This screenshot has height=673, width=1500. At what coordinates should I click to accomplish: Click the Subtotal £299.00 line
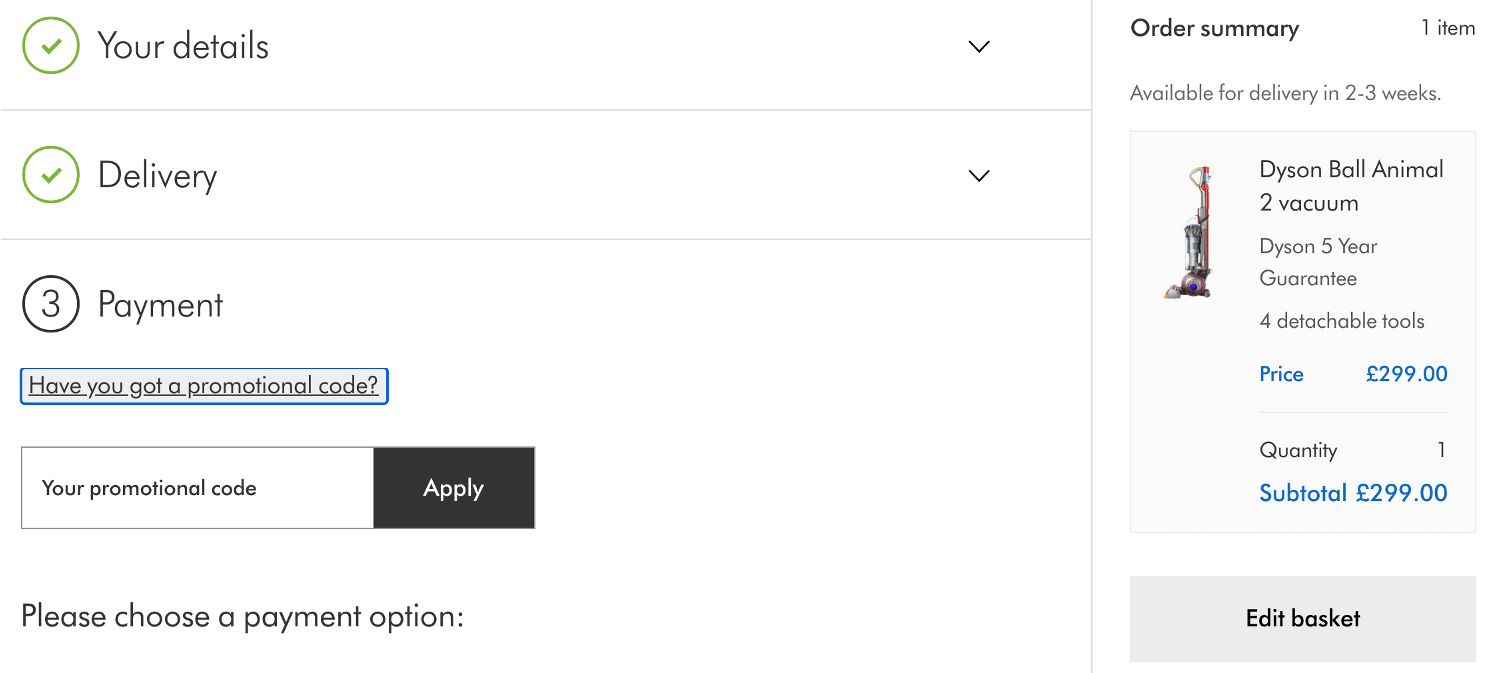[1353, 493]
